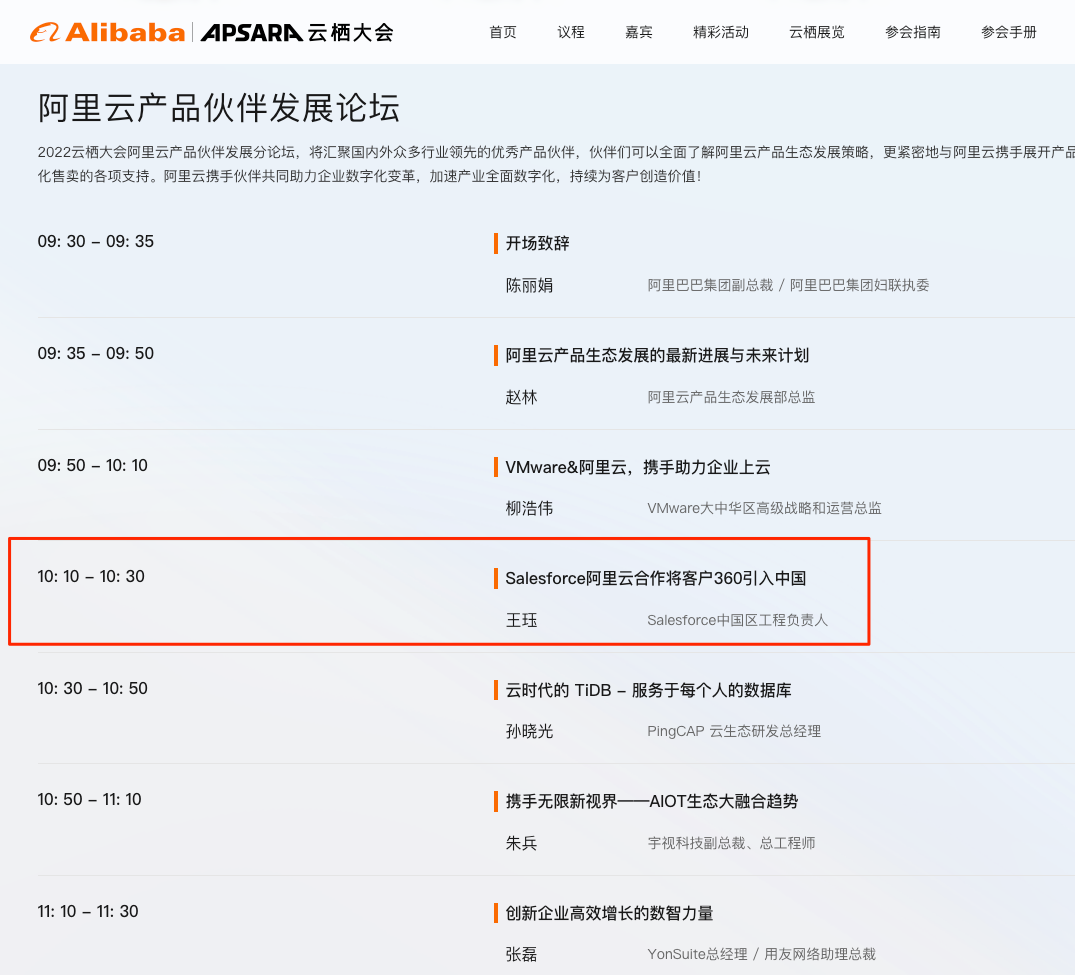Click Salesforce阿里云合作将客户360引入中国 session title
1075x975 pixels.
tap(655, 578)
